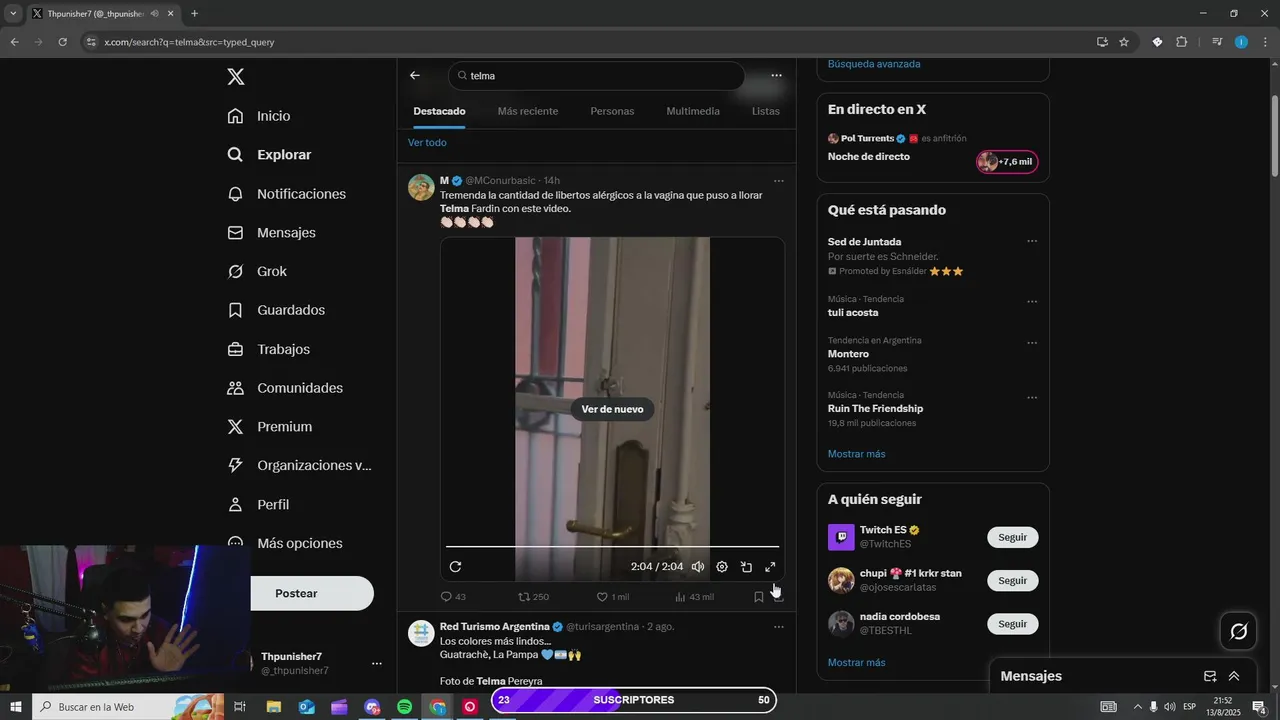Screen dimensions: 1280x720
Task: Expand the Mensajes drawer
Action: (1234, 676)
